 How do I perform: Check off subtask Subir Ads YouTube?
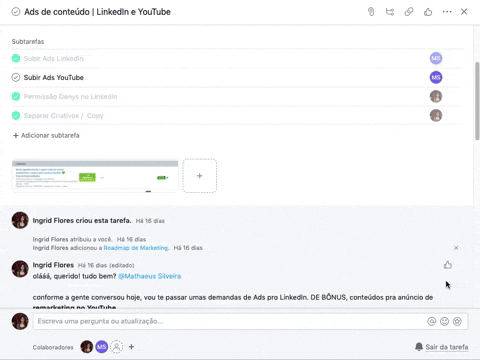pyautogui.click(x=16, y=77)
